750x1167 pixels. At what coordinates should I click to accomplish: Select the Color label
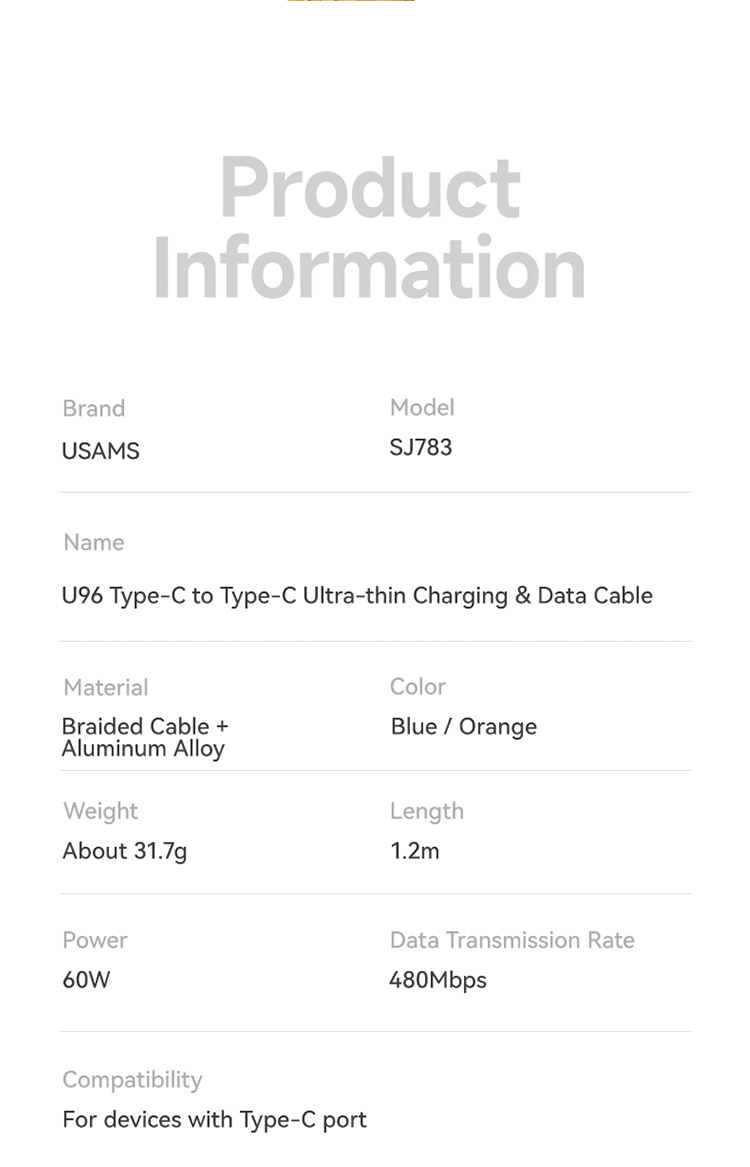[x=418, y=686]
